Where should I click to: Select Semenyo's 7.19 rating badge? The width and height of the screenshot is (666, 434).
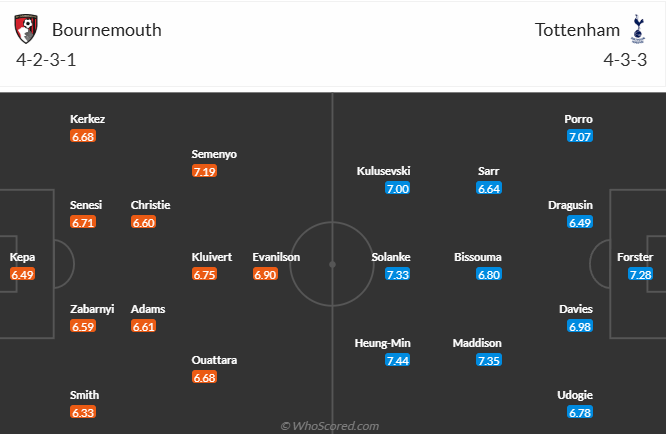204,171
